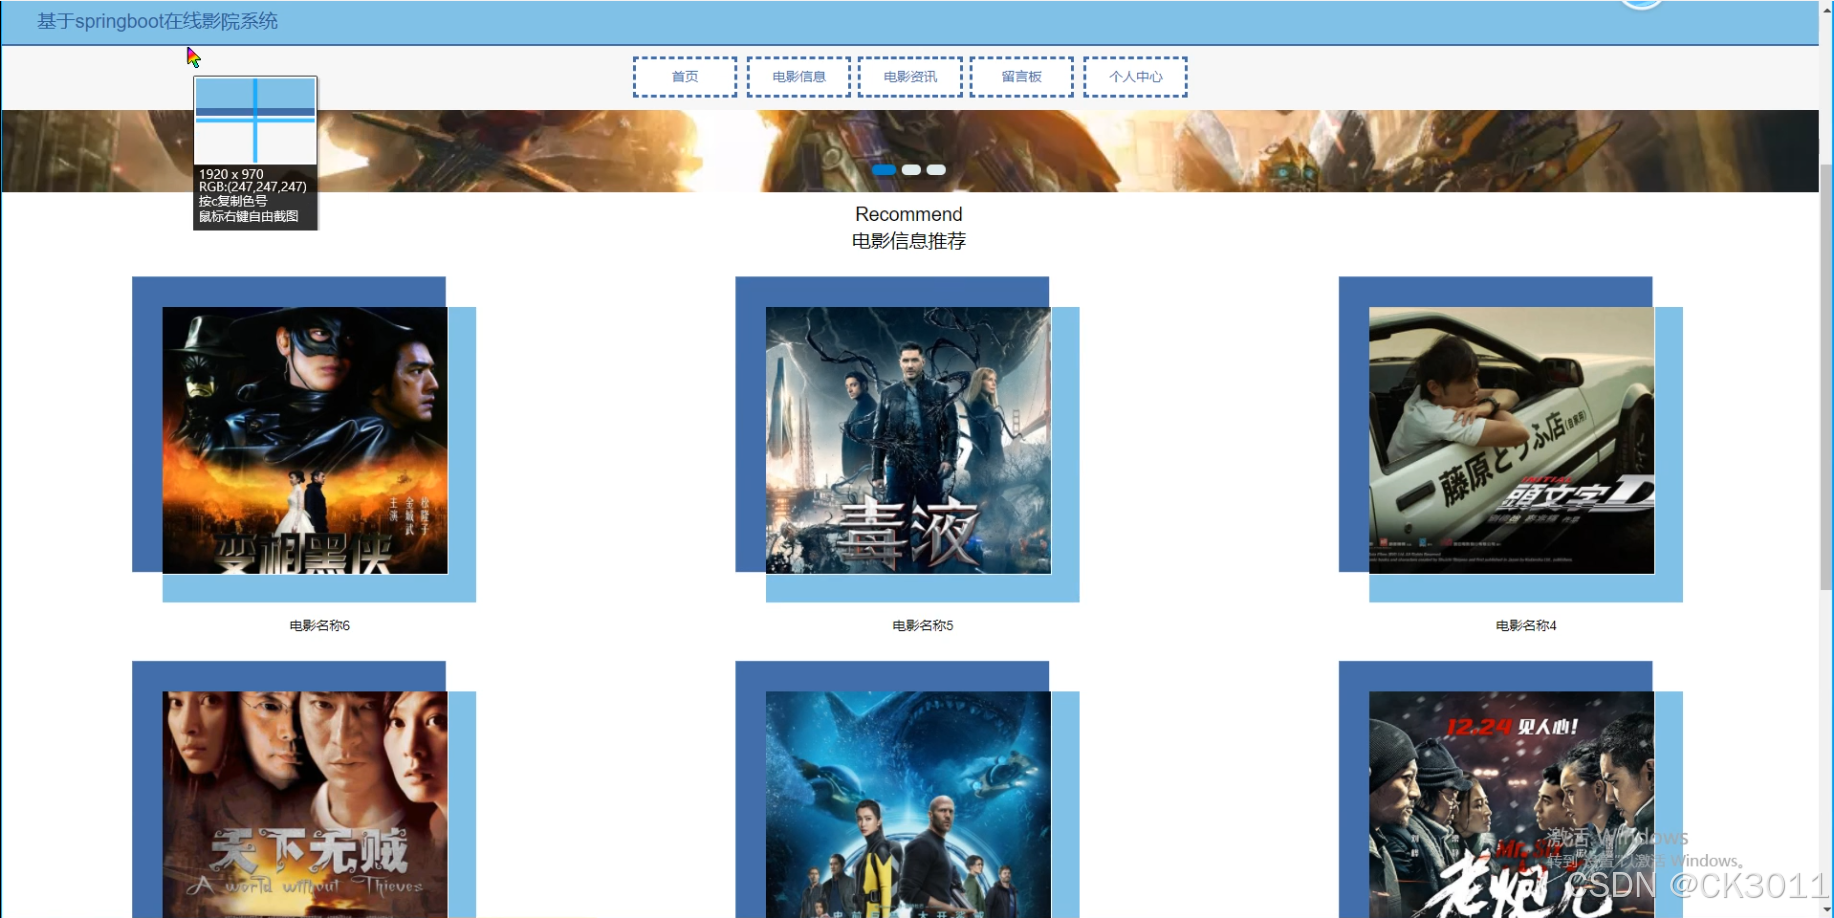Screen dimensions: 1834x918
Task: Open the 頭文字D movie poster
Action: click(x=1511, y=440)
